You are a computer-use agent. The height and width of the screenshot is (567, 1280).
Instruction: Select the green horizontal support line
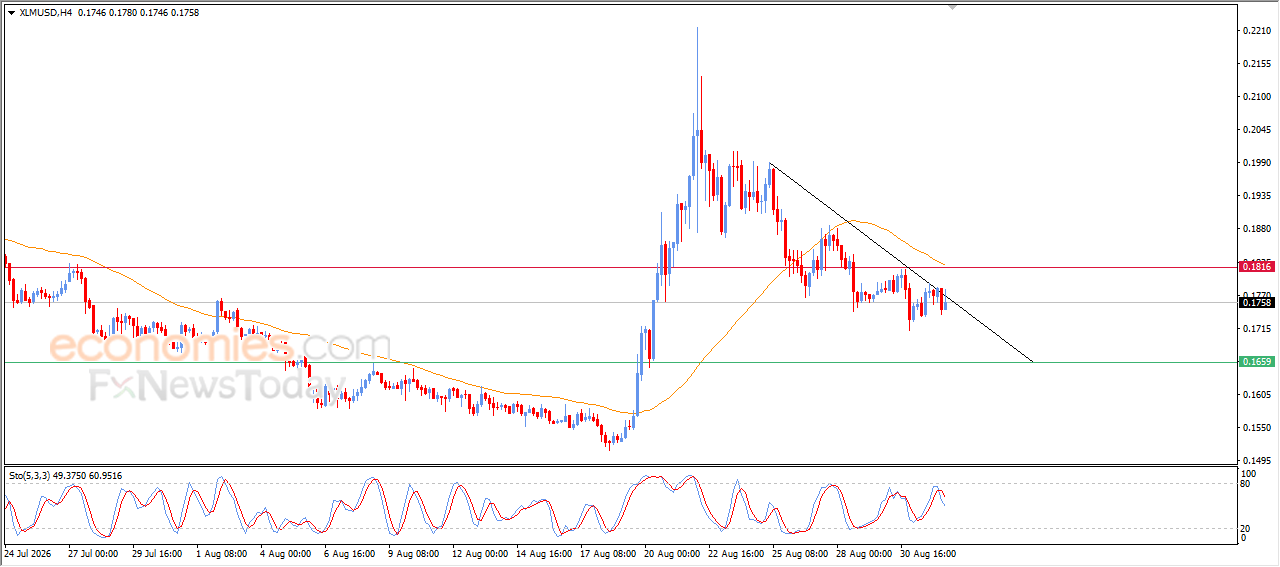(620, 362)
